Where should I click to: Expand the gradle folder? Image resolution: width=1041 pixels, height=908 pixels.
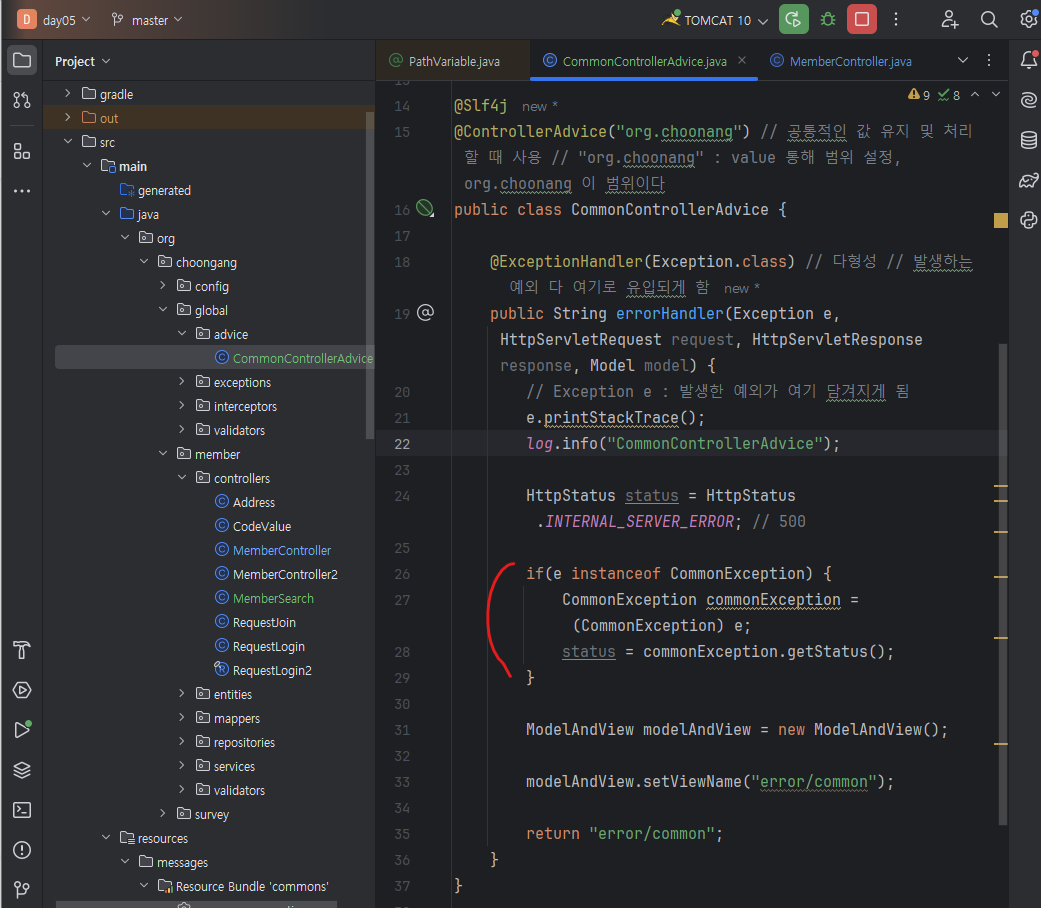pos(67,94)
